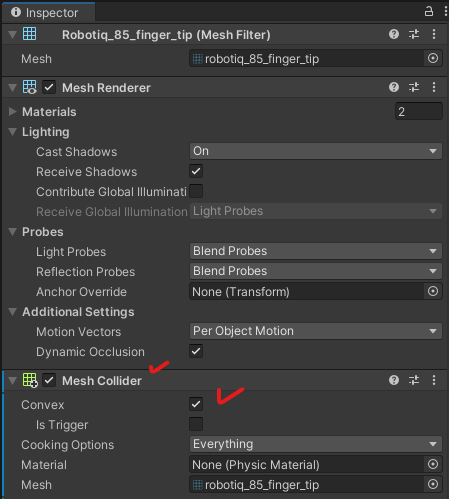Open presets for the Mesh Renderer
Screen dimensions: 449x499
[414, 87]
